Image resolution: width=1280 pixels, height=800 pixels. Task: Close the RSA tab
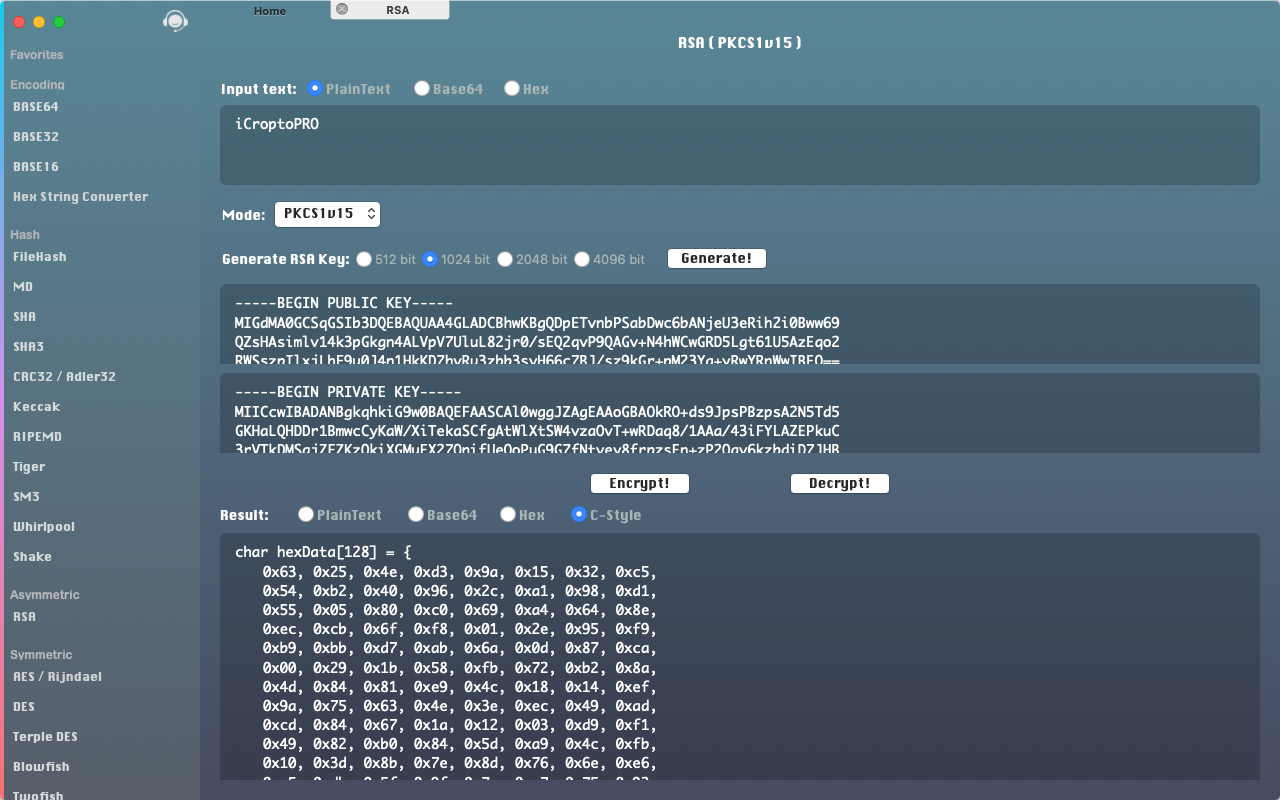point(342,9)
